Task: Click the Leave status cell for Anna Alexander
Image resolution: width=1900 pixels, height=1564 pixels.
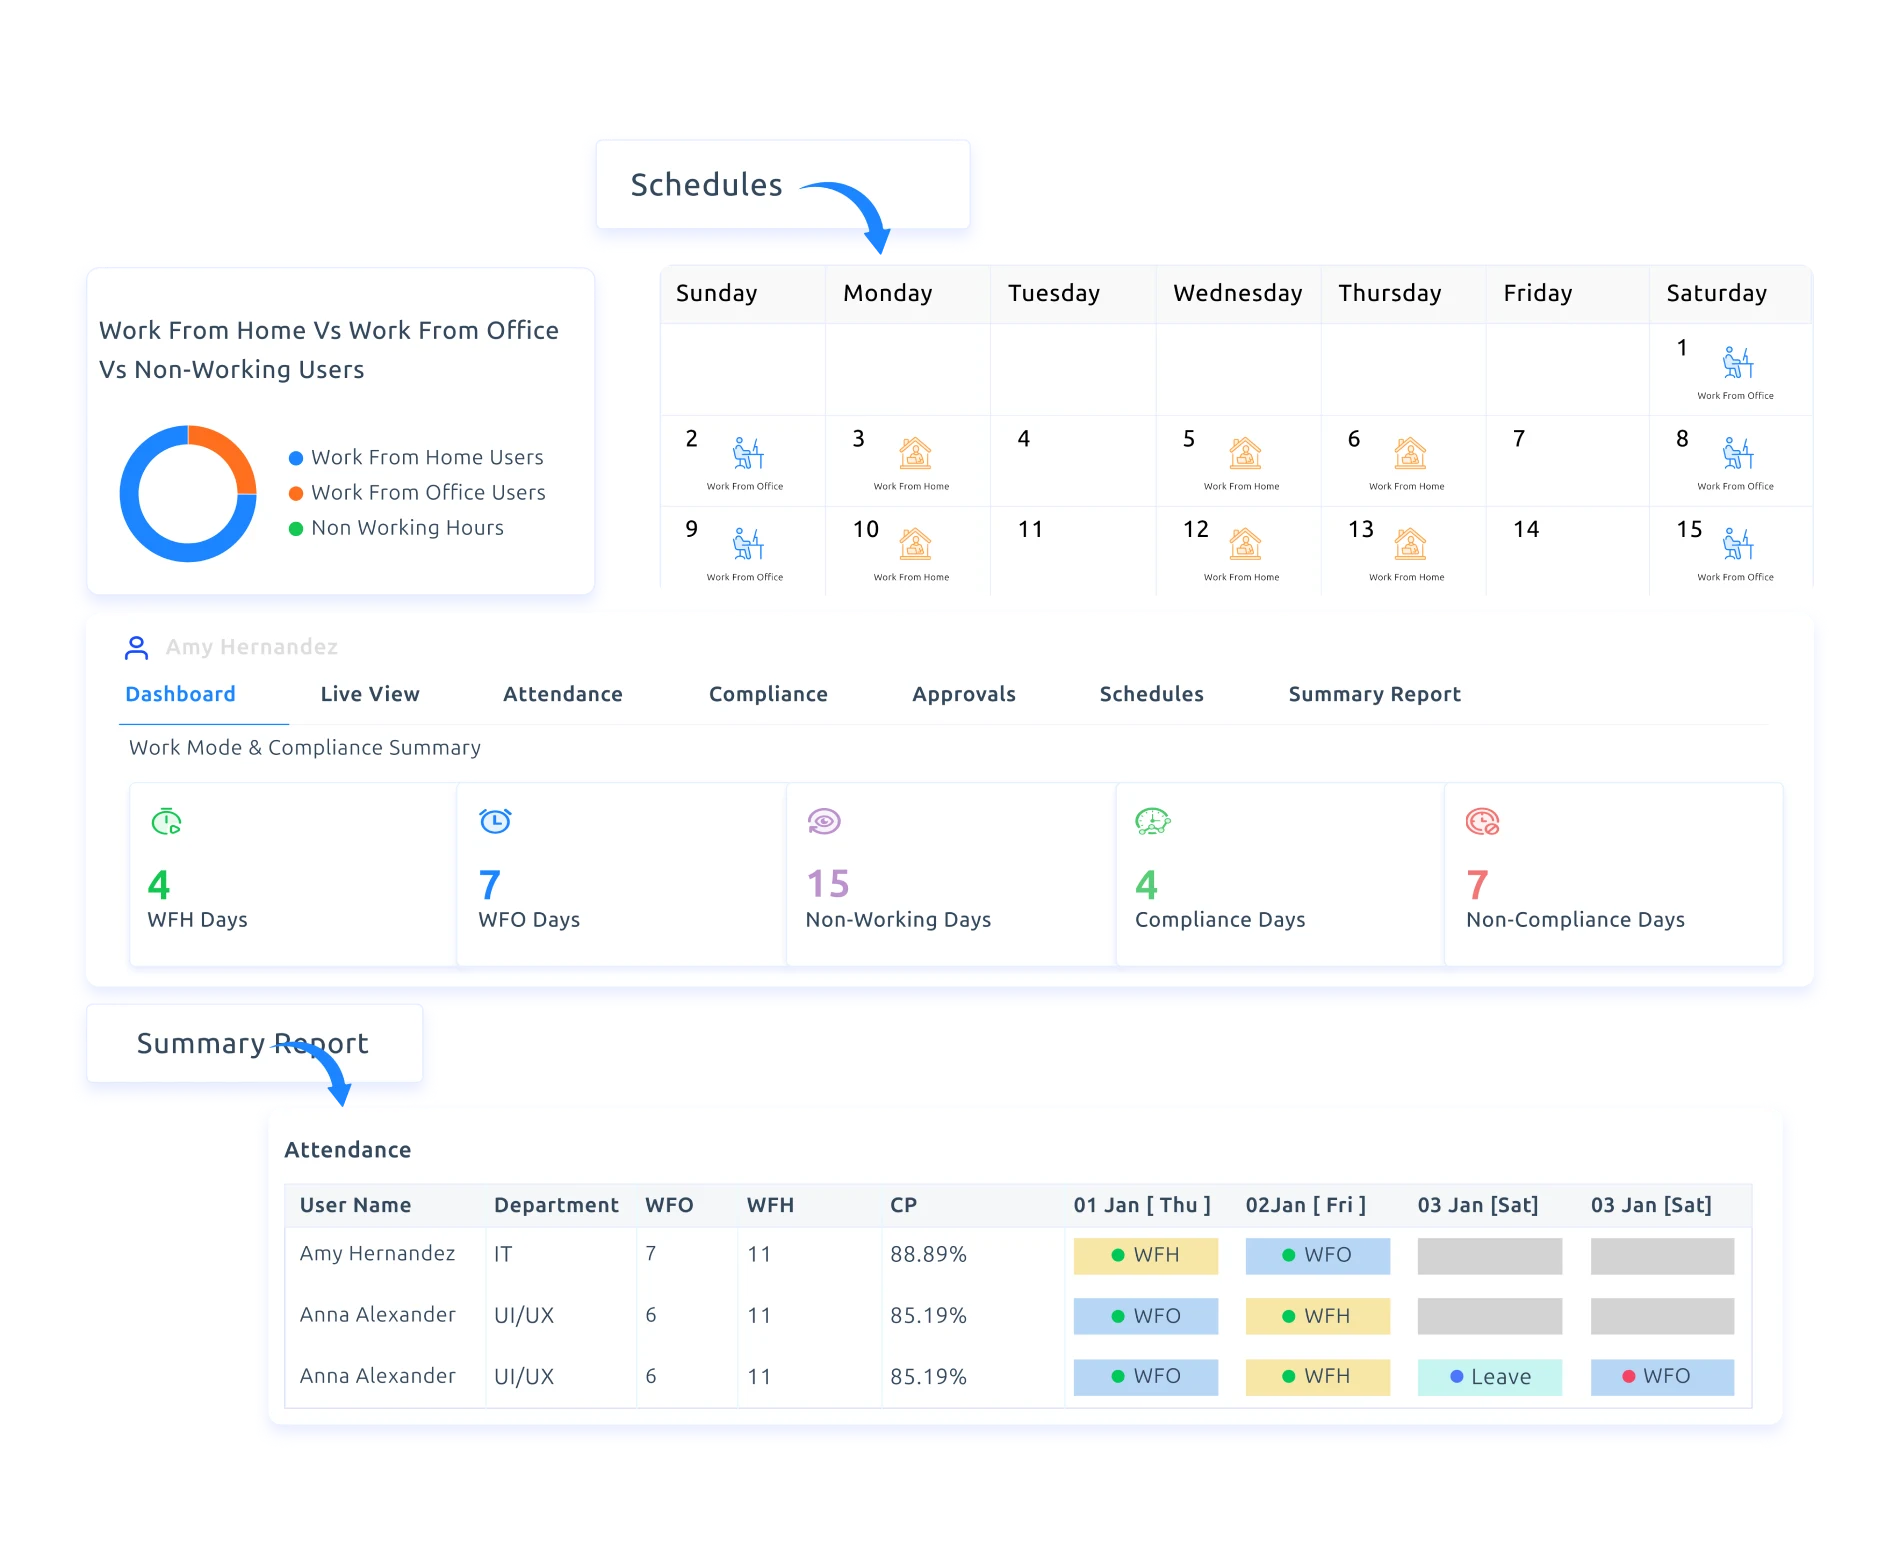Action: (1489, 1377)
